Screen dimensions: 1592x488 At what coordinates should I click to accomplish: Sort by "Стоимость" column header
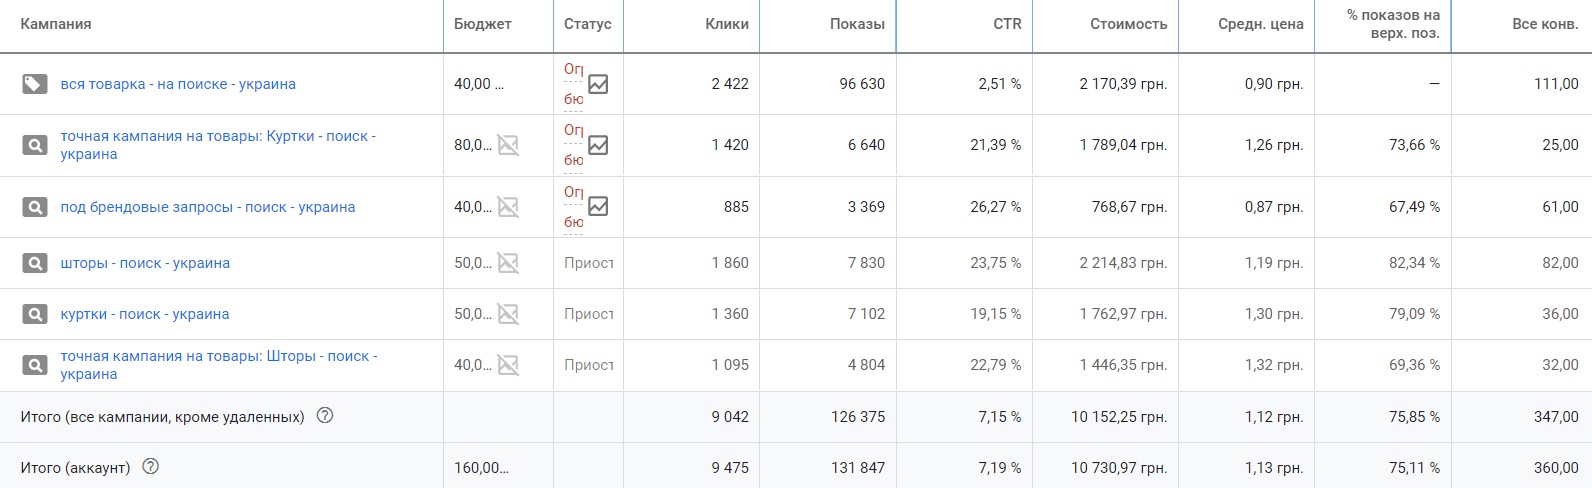pyautogui.click(x=1128, y=24)
